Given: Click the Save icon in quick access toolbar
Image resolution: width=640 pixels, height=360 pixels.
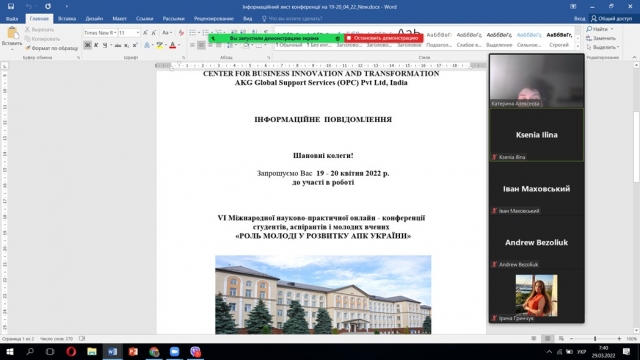Looking at the screenshot, I should click(11, 7).
